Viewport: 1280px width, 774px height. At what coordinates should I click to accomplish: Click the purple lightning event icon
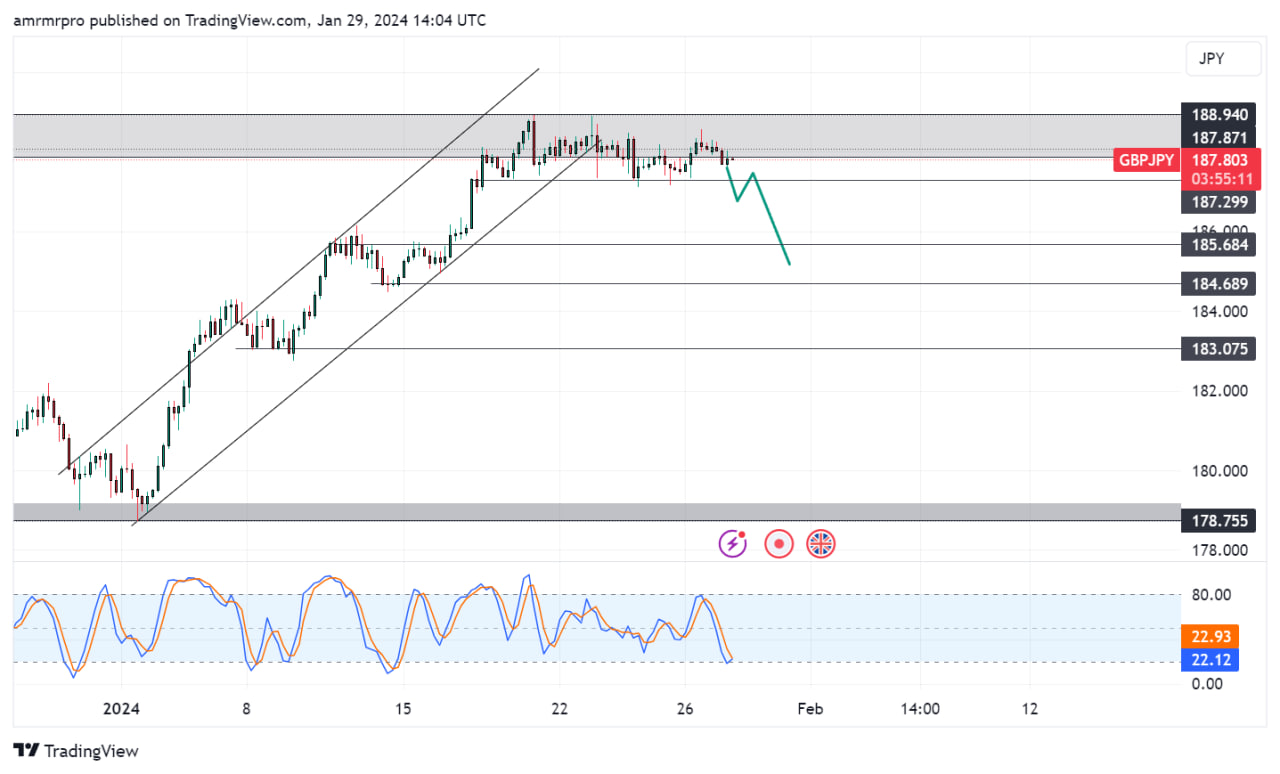click(734, 544)
